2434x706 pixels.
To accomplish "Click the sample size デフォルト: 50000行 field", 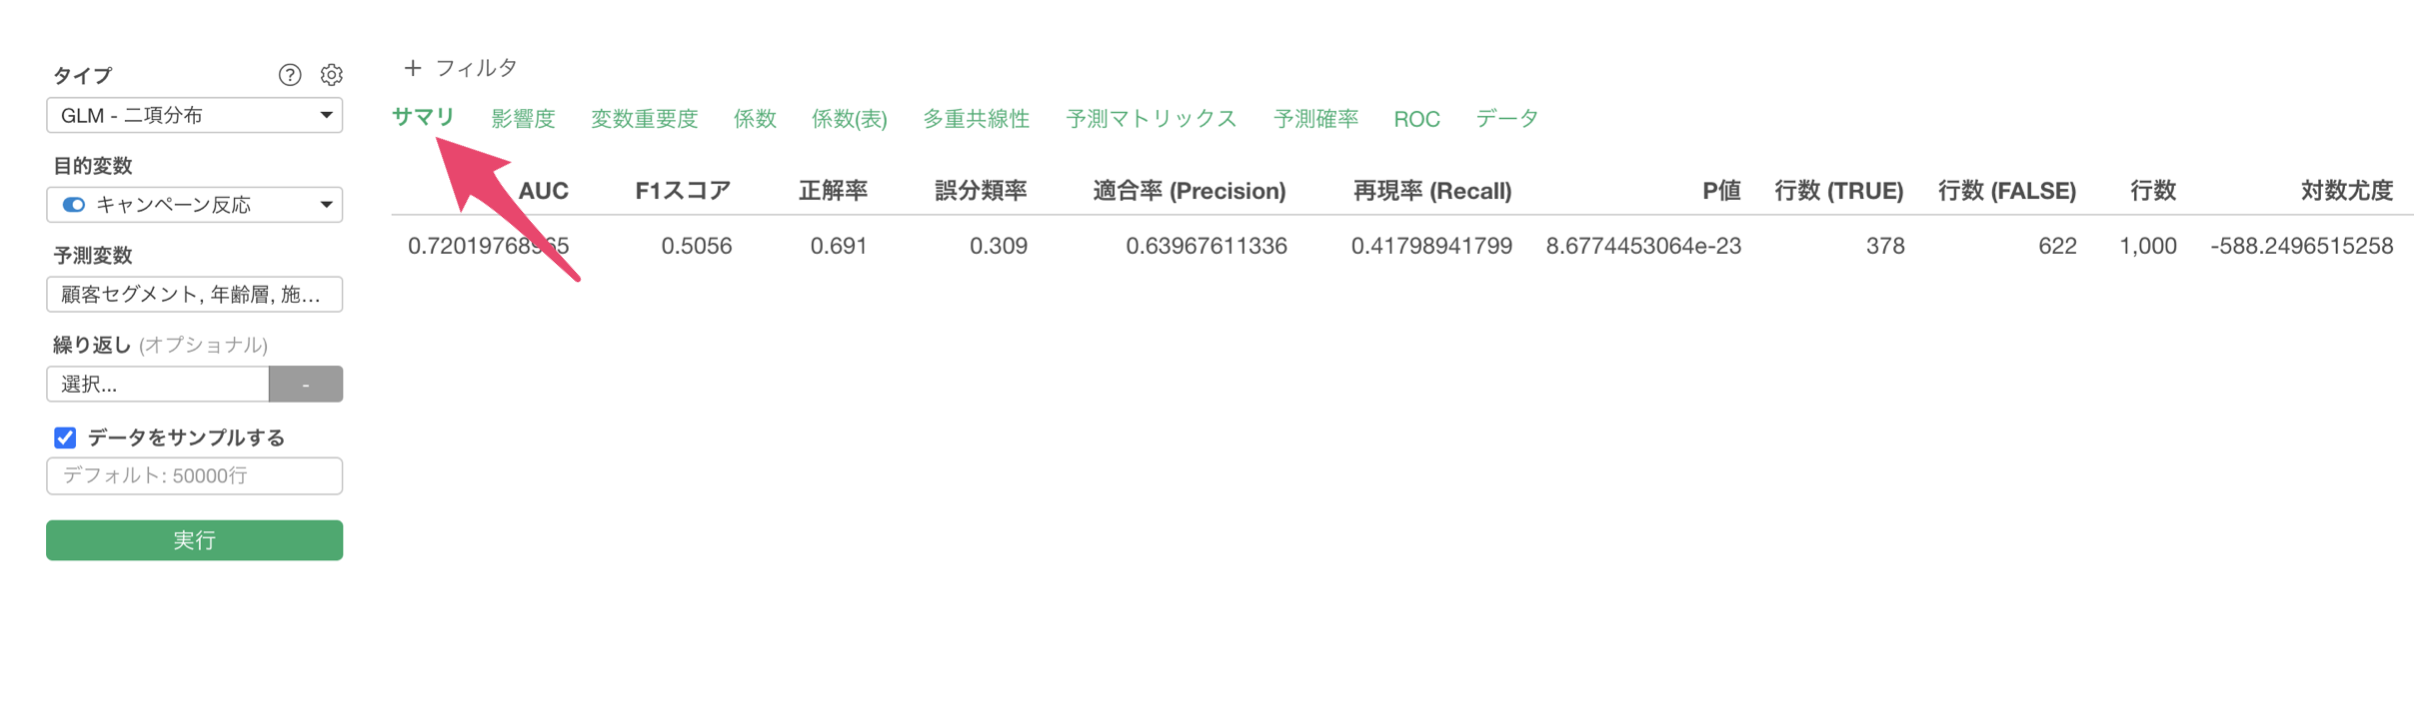I will tap(194, 476).
